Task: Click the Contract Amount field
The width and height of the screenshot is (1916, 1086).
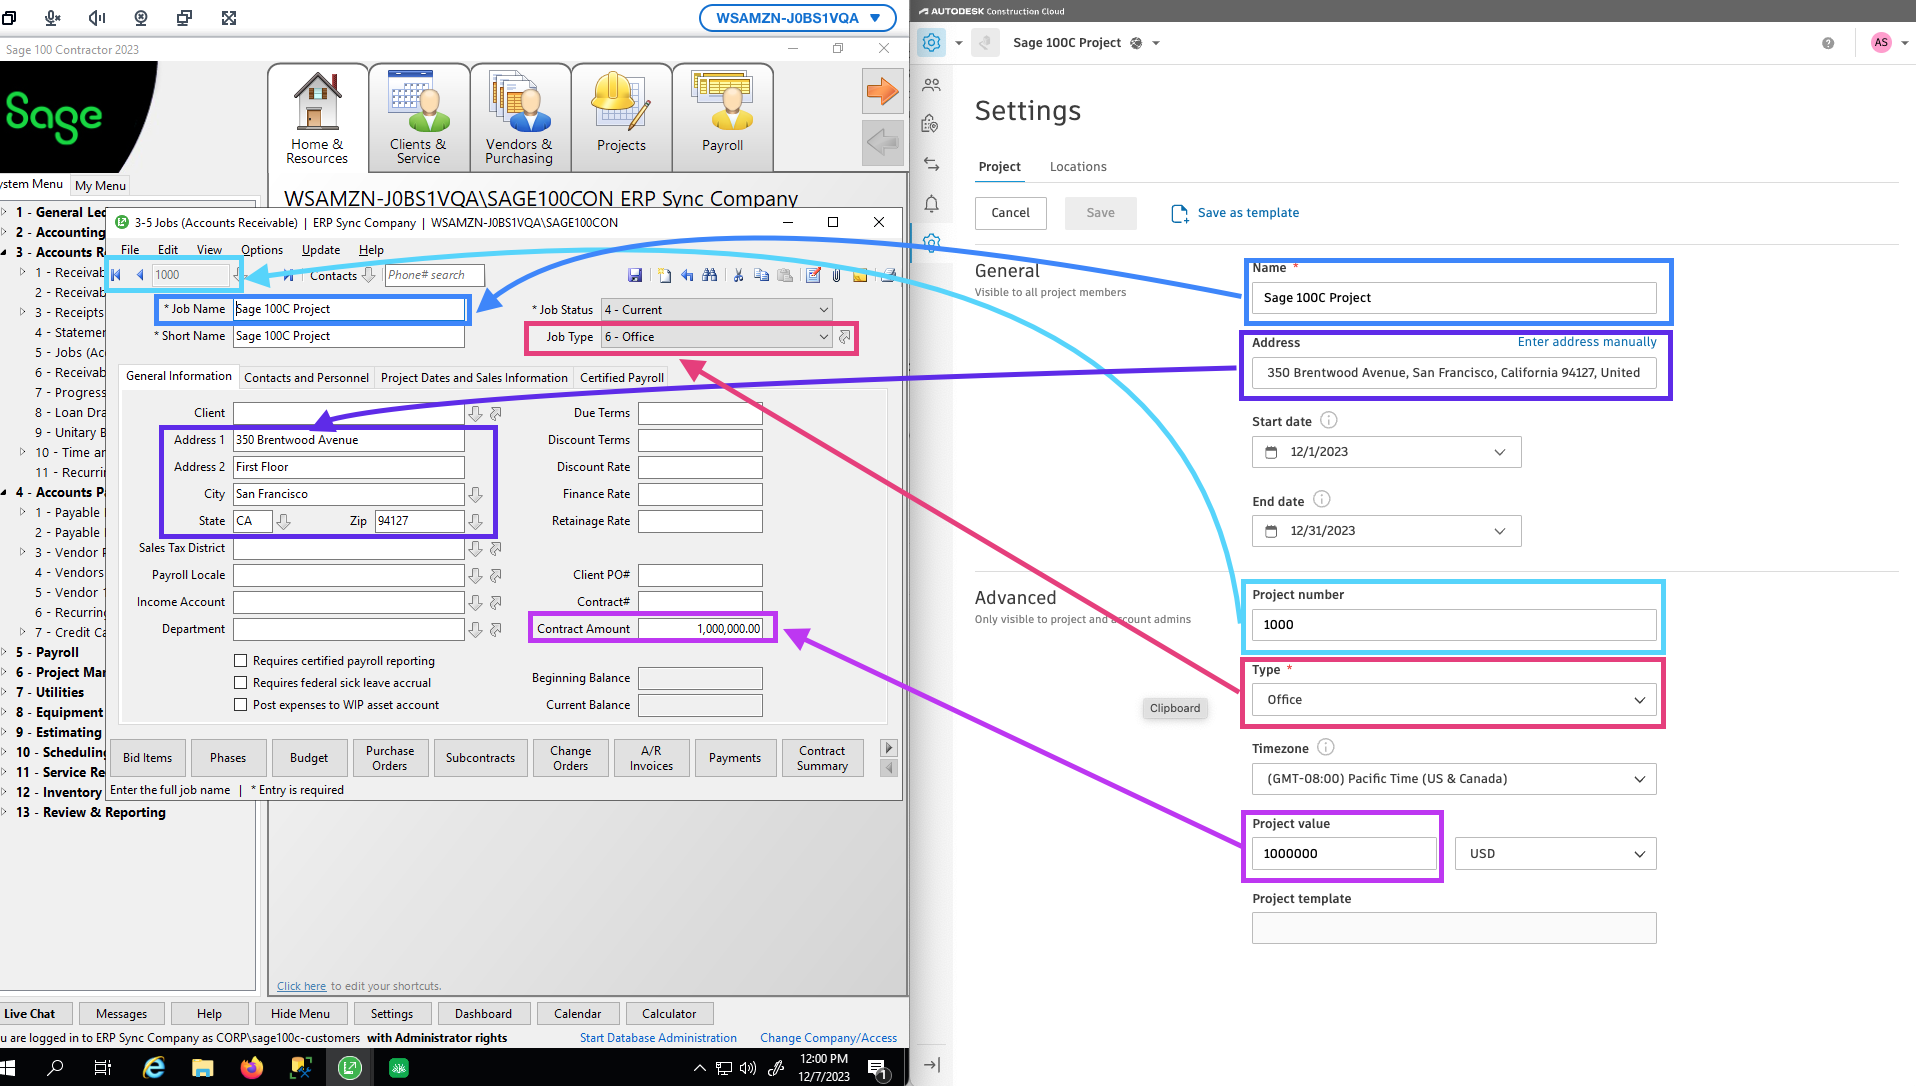Action: 700,629
